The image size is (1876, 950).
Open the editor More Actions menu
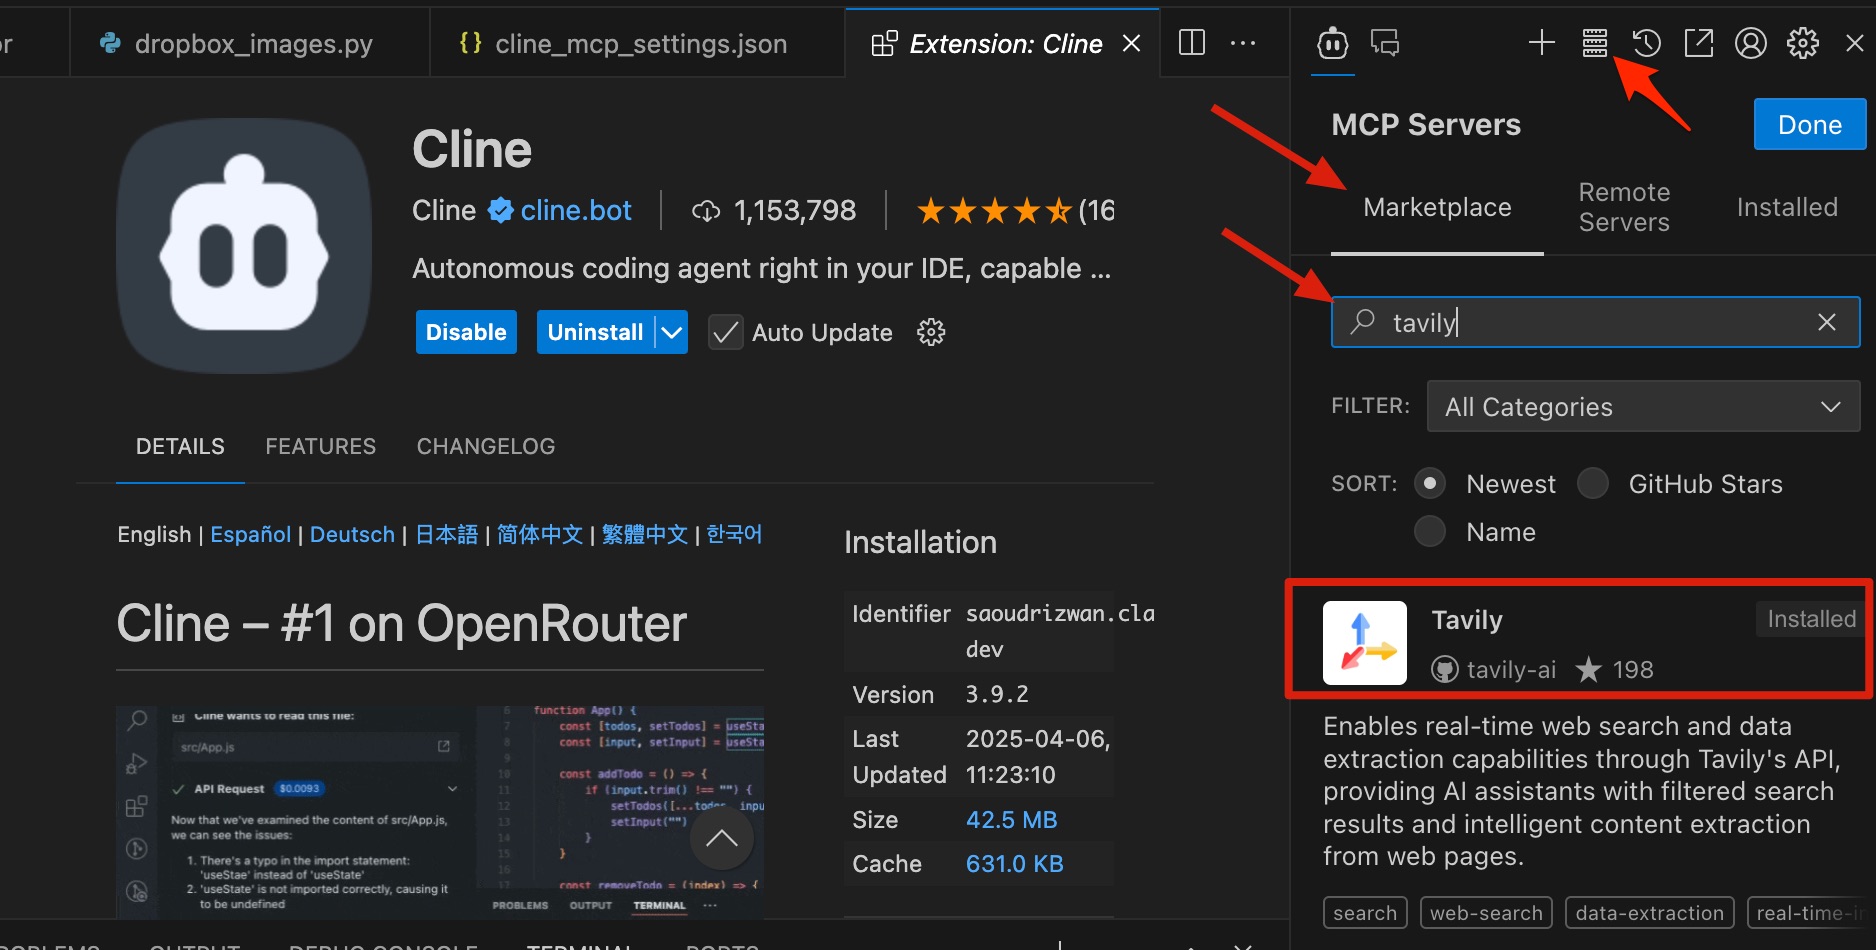point(1243,43)
